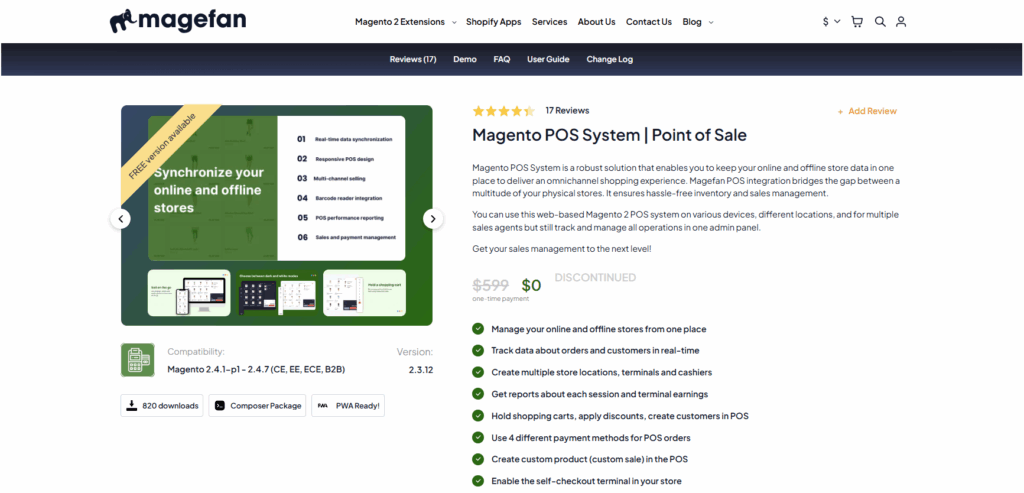This screenshot has height=493, width=1024.
Task: Click the checkmark beside 'Track data about orders'
Action: pyautogui.click(x=478, y=350)
